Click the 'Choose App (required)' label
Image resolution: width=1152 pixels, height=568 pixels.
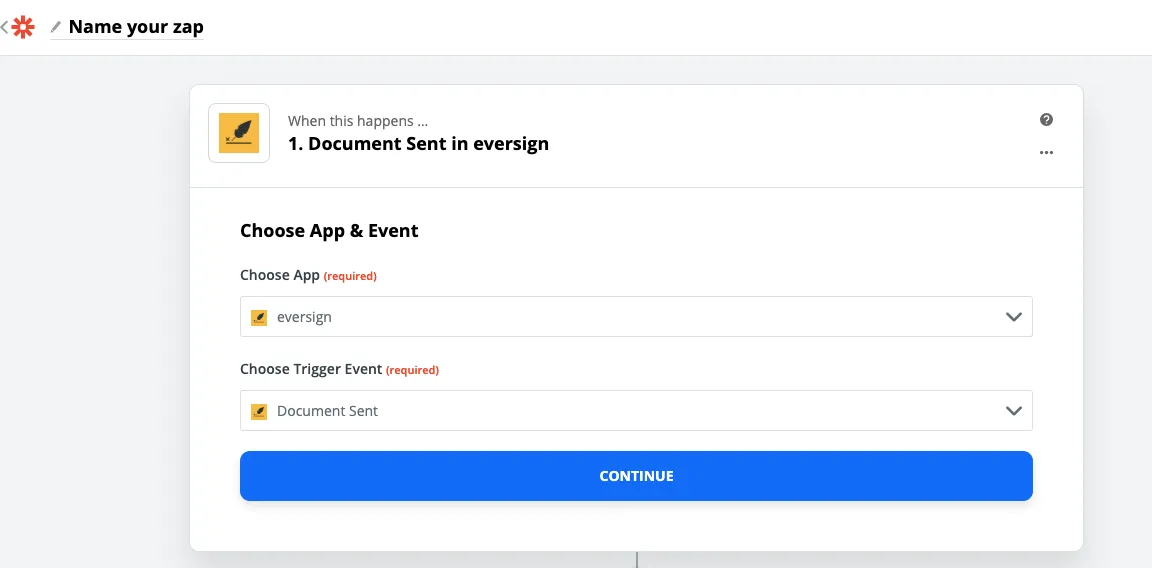(x=308, y=276)
